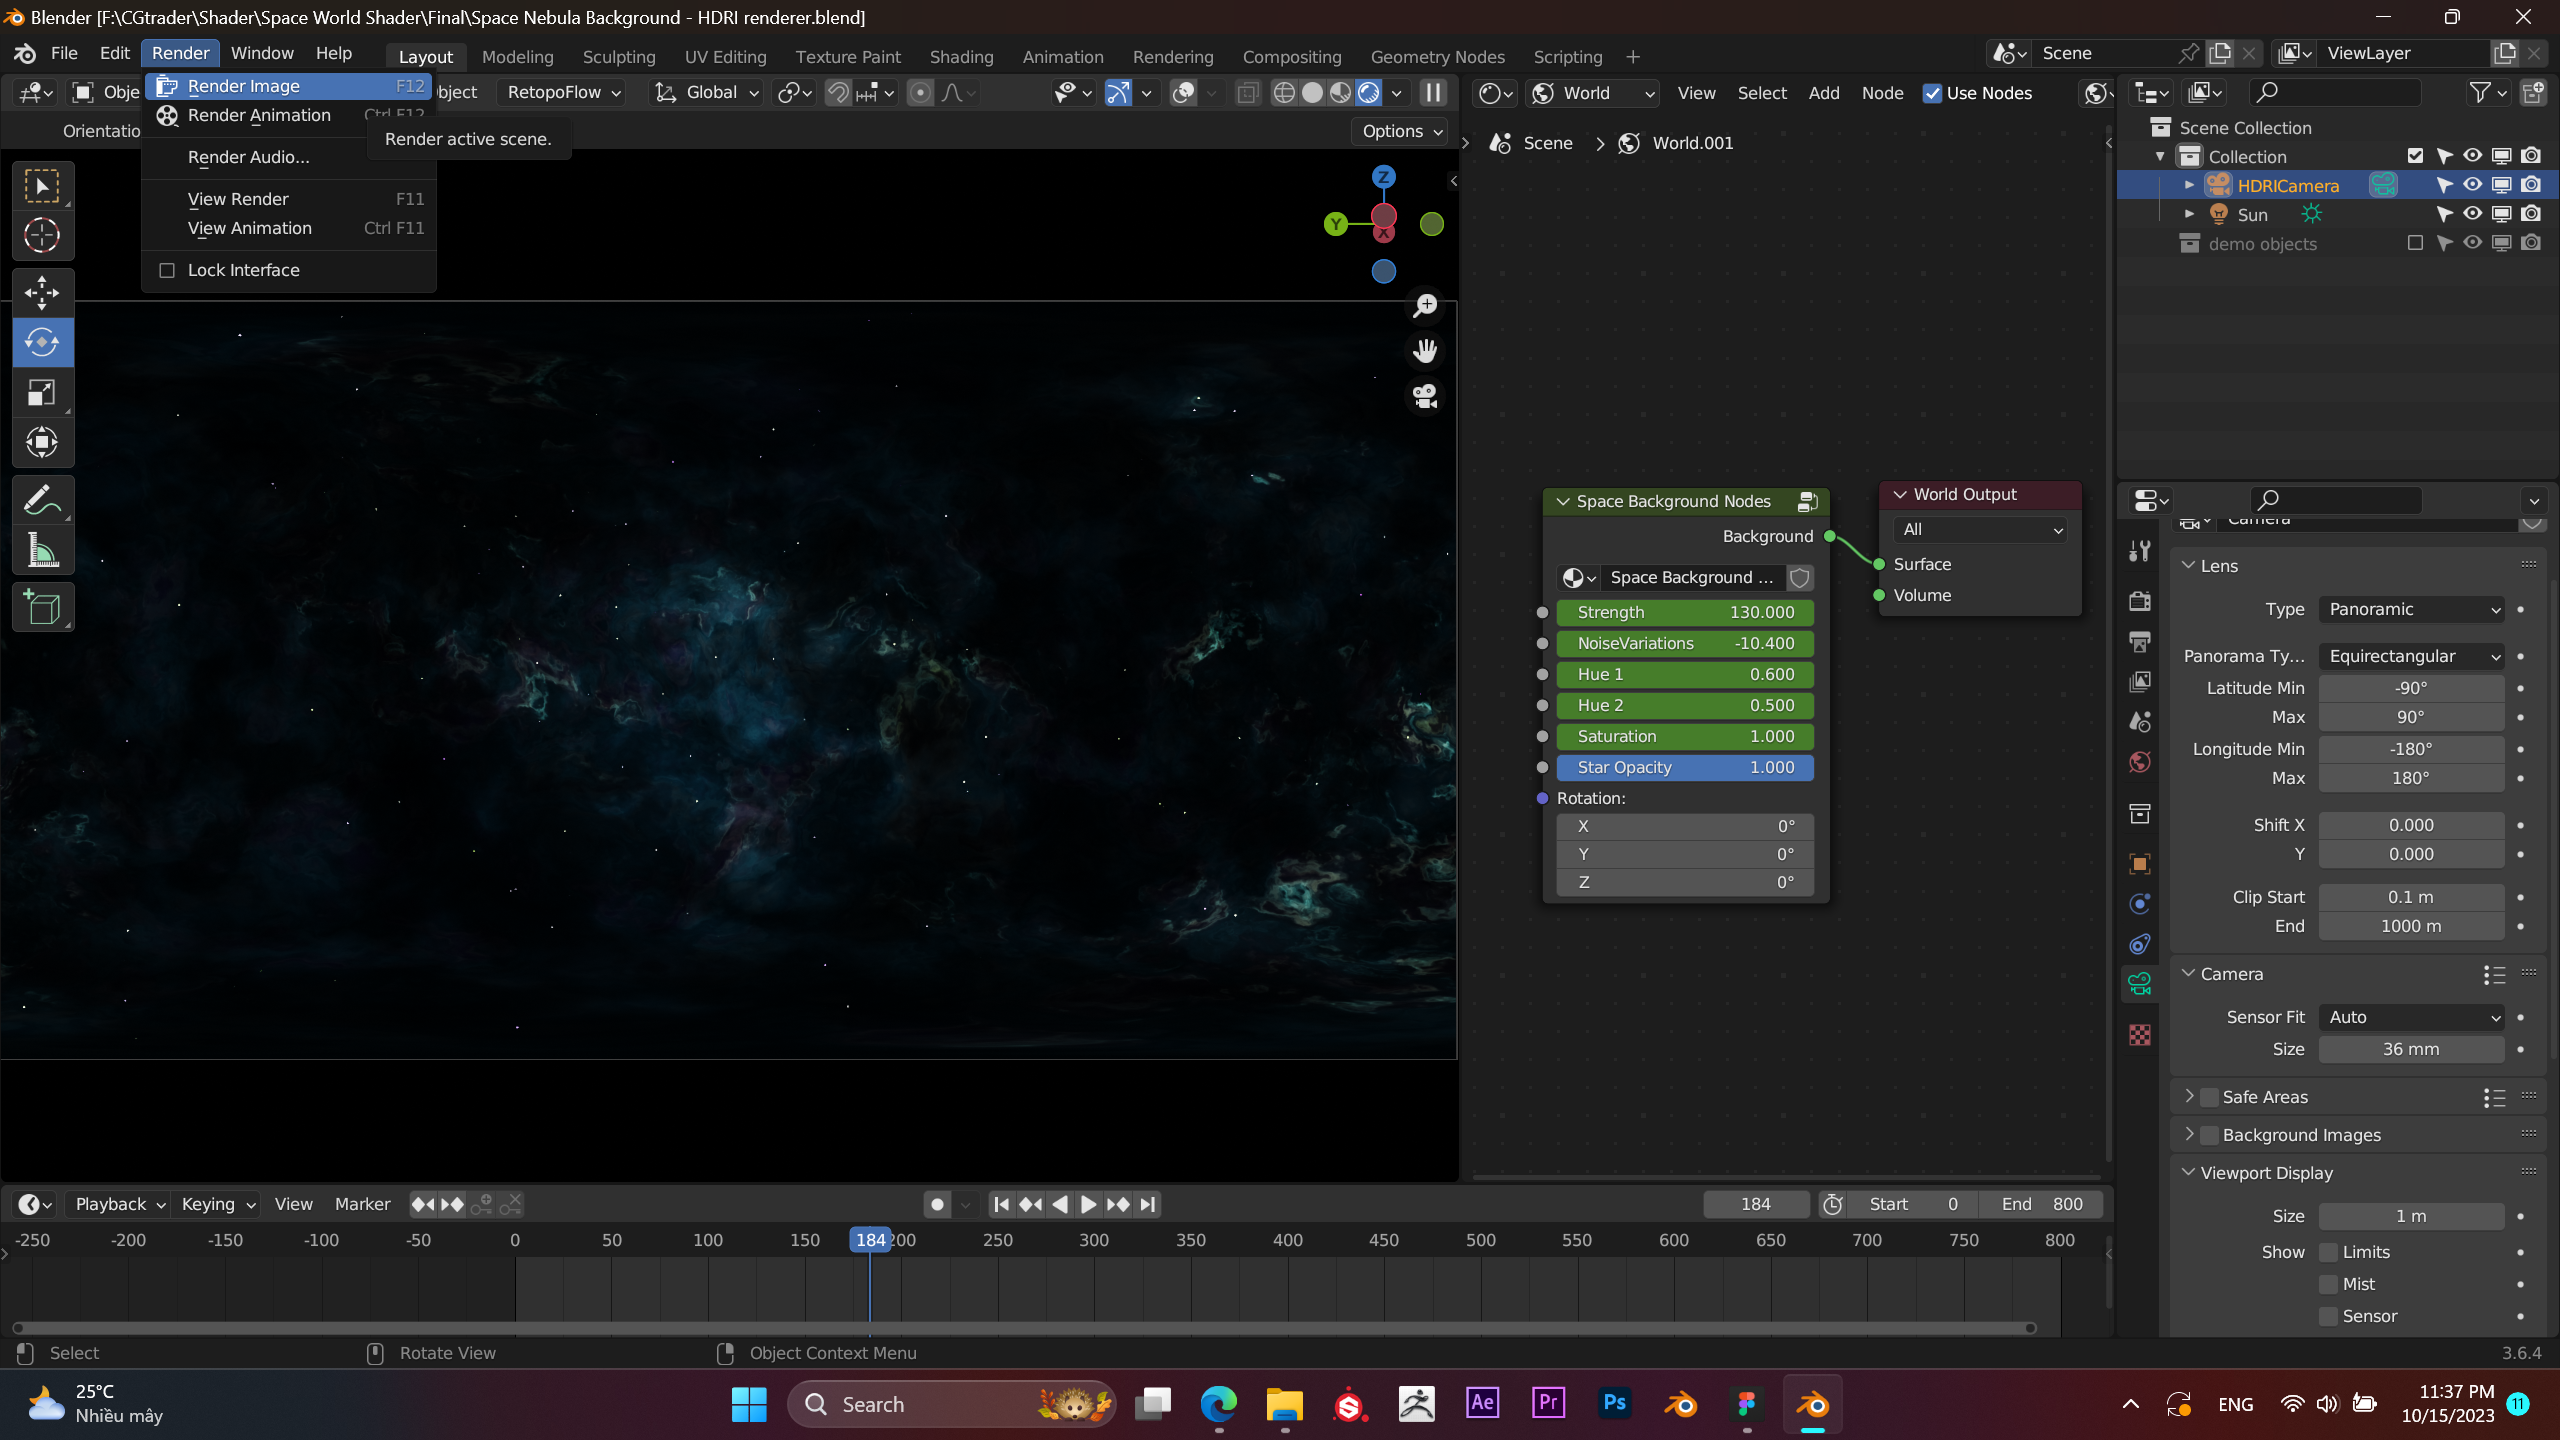2560x1440 pixels.
Task: Select the Add Cube tool
Action: coord(42,606)
